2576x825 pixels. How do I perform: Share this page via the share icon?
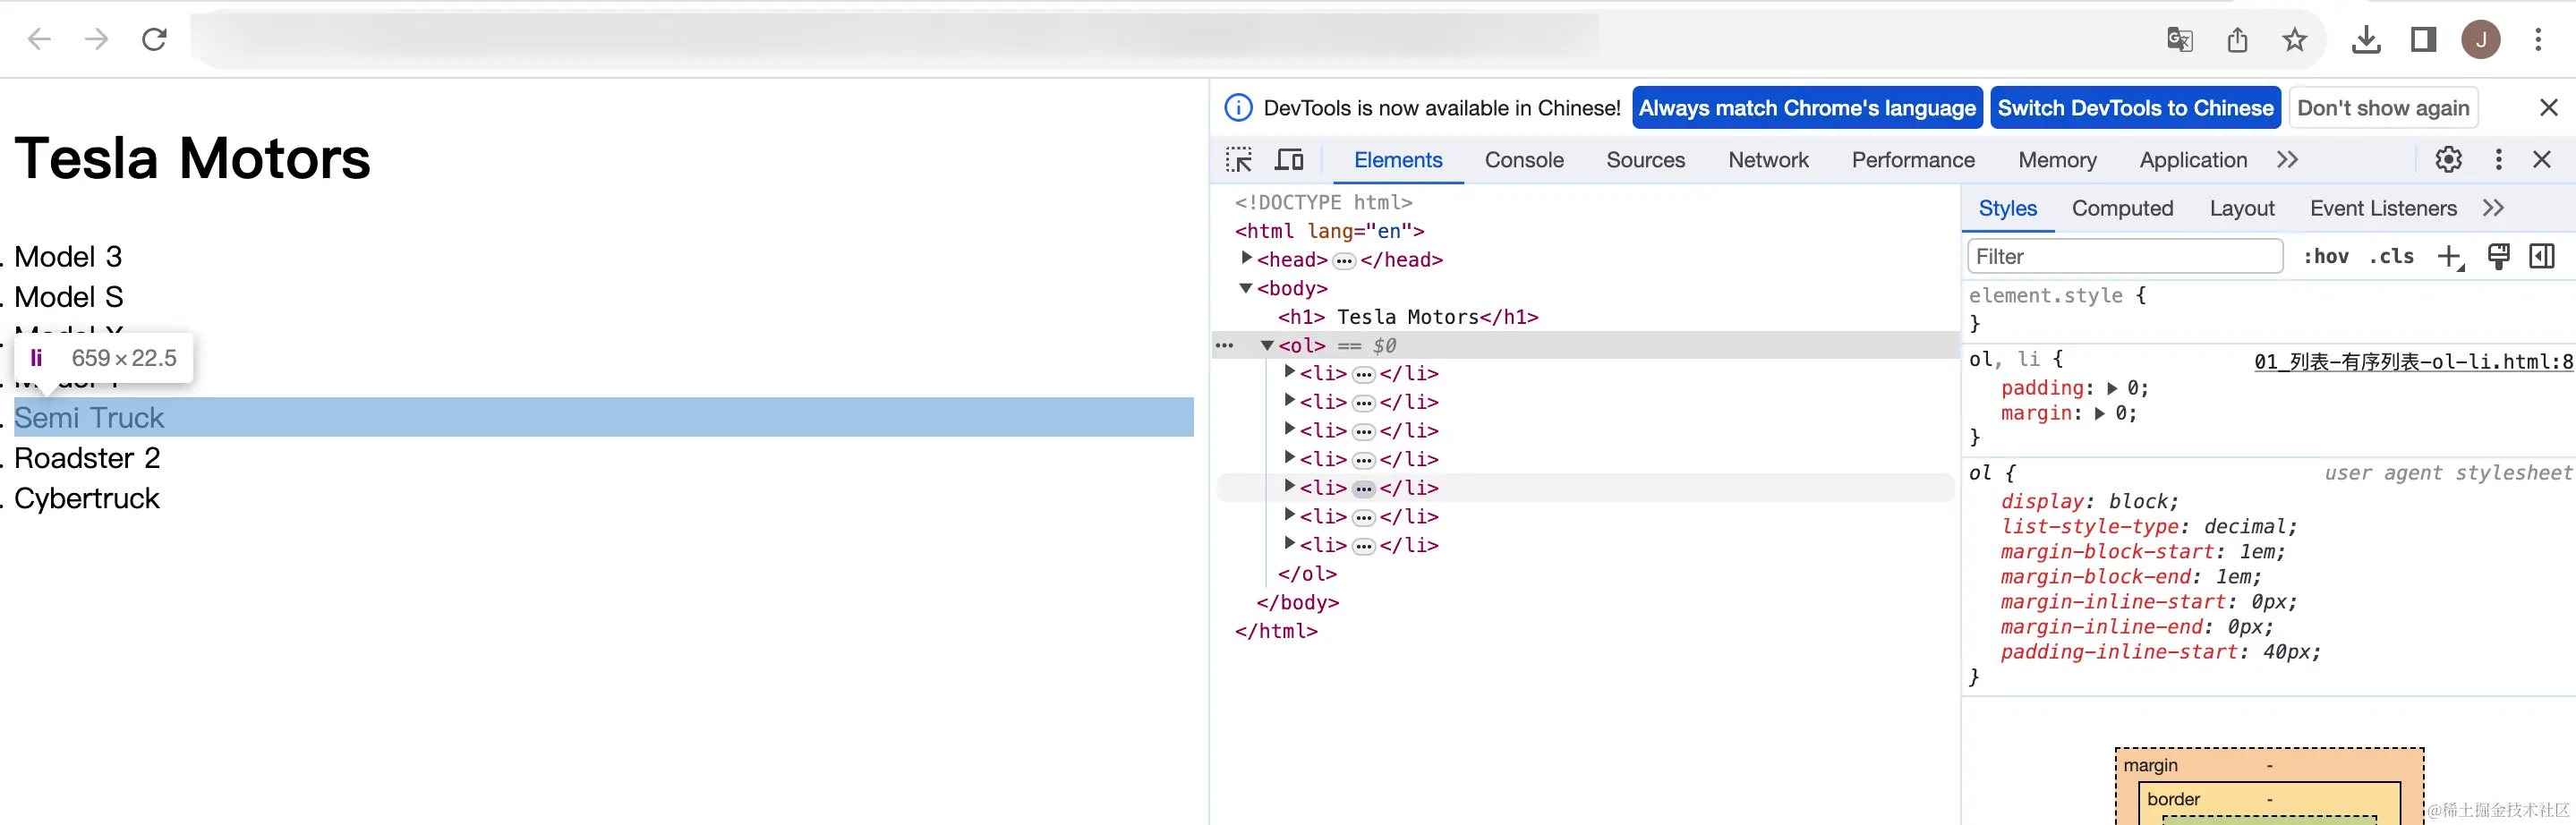pos(2237,39)
